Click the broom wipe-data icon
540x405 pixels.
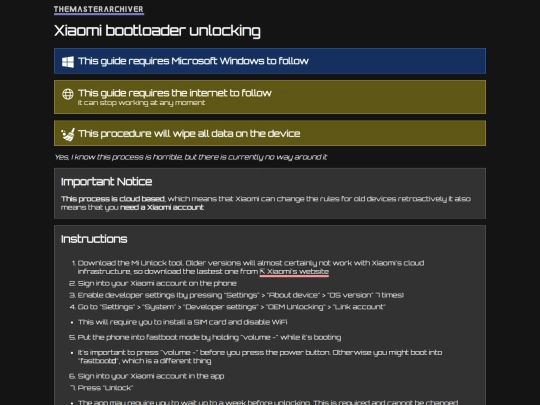(68, 134)
